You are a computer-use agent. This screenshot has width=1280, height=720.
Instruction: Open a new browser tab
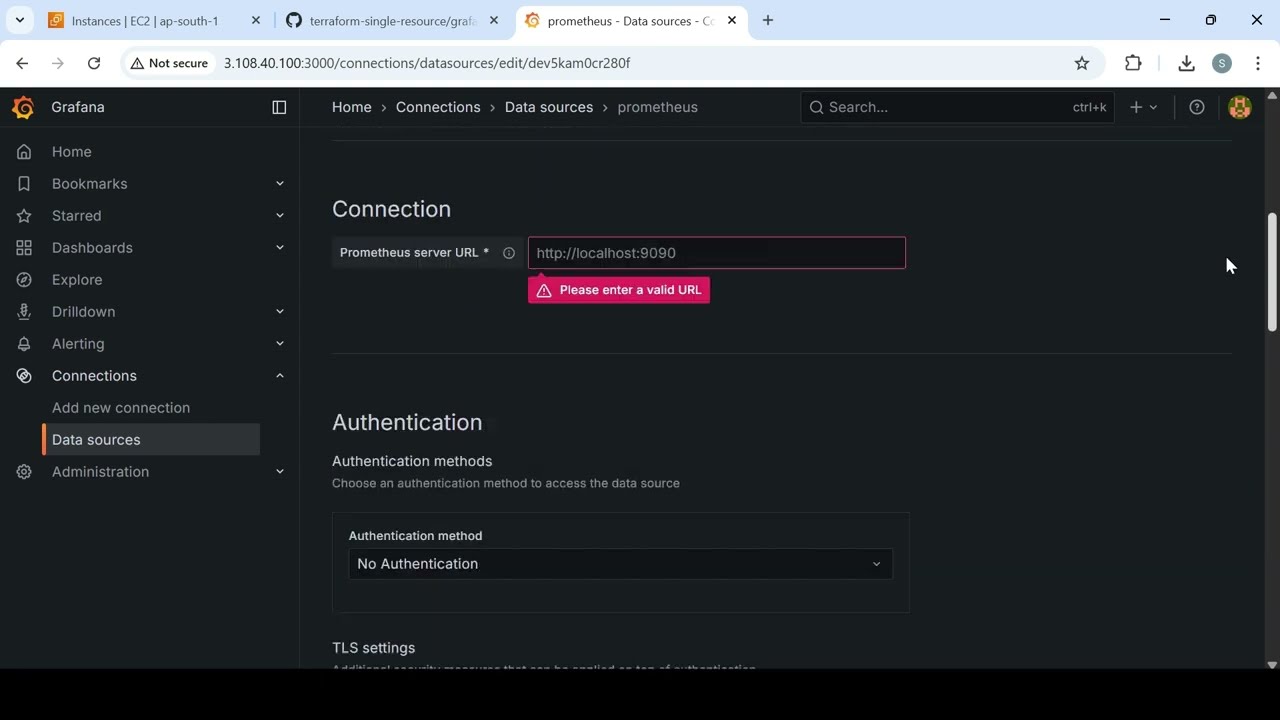click(x=768, y=20)
